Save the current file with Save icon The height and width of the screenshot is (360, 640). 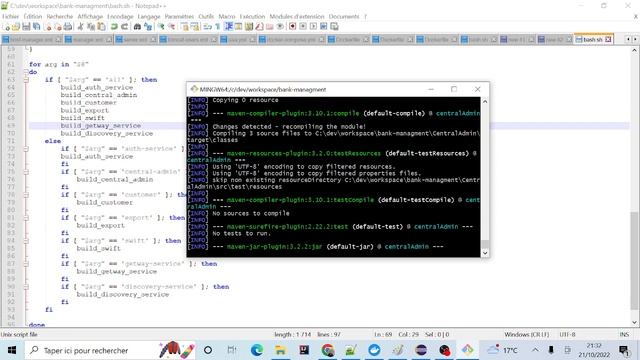click(26, 27)
